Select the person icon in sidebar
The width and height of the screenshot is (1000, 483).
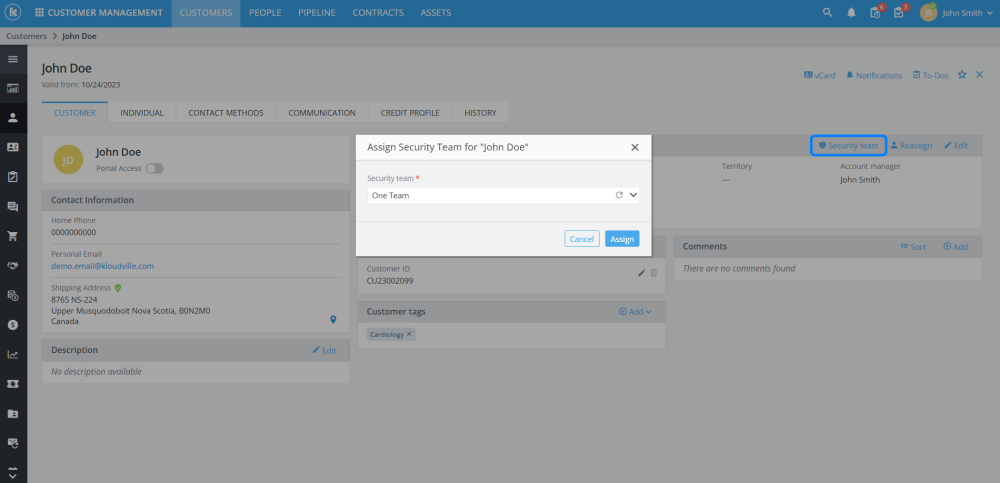click(x=13, y=117)
